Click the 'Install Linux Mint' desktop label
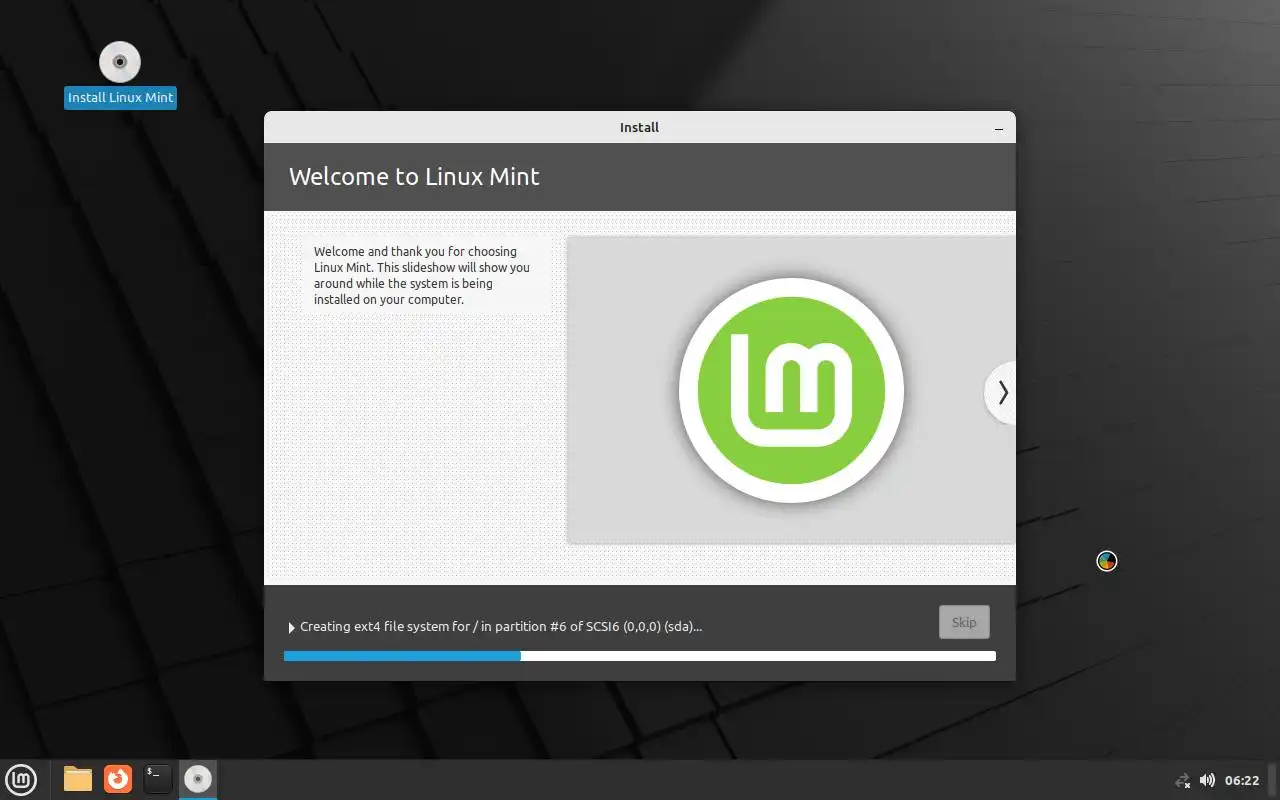Screen dimensions: 1280x800 [120, 97]
